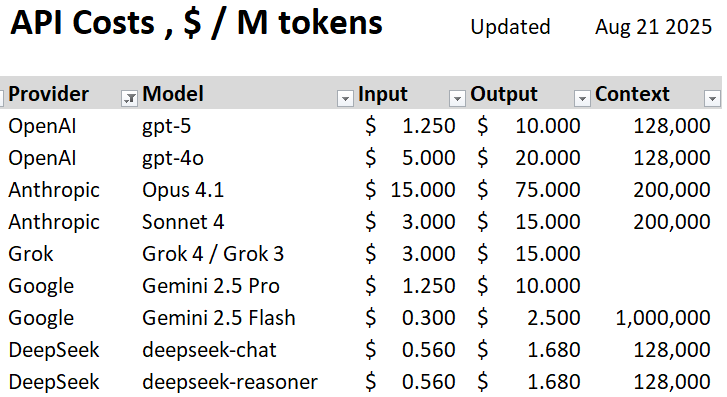
Task: Select the Updated label cell
Action: click(510, 27)
